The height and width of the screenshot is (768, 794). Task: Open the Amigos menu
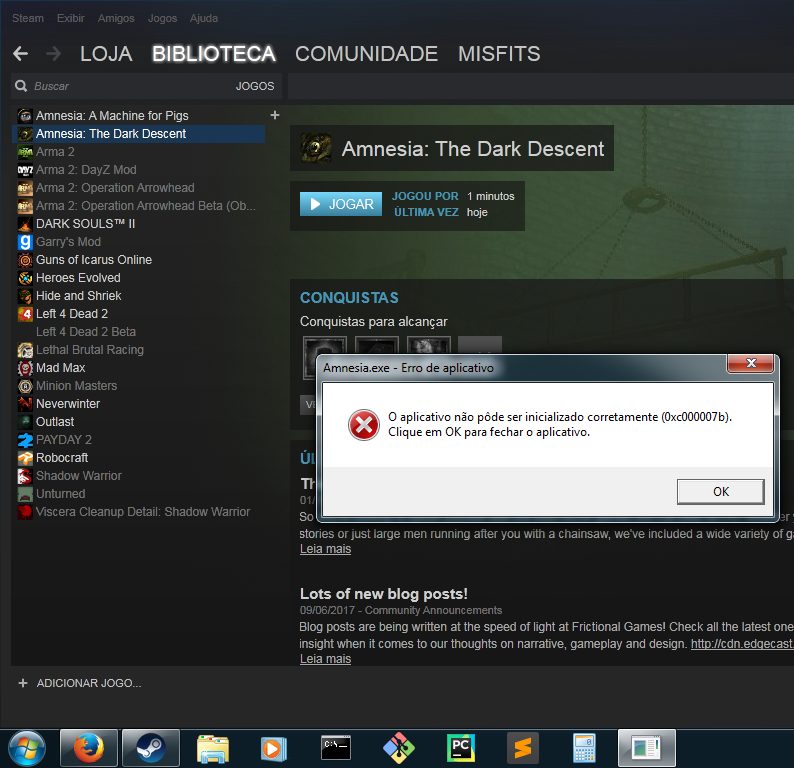tap(116, 18)
